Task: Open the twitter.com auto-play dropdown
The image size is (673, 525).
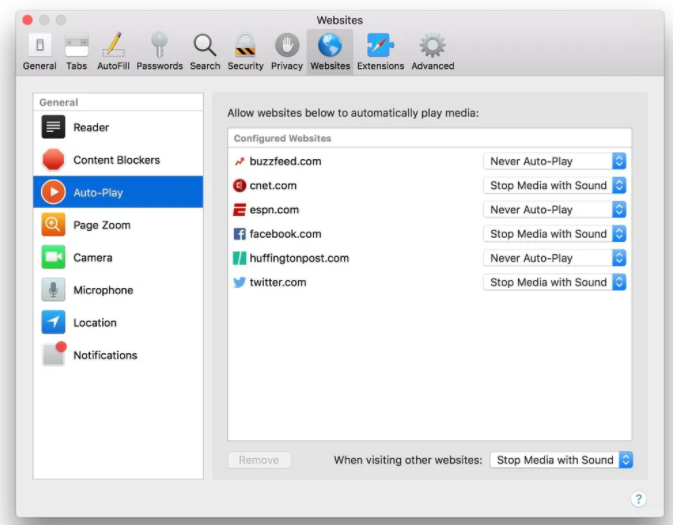Action: pos(554,282)
